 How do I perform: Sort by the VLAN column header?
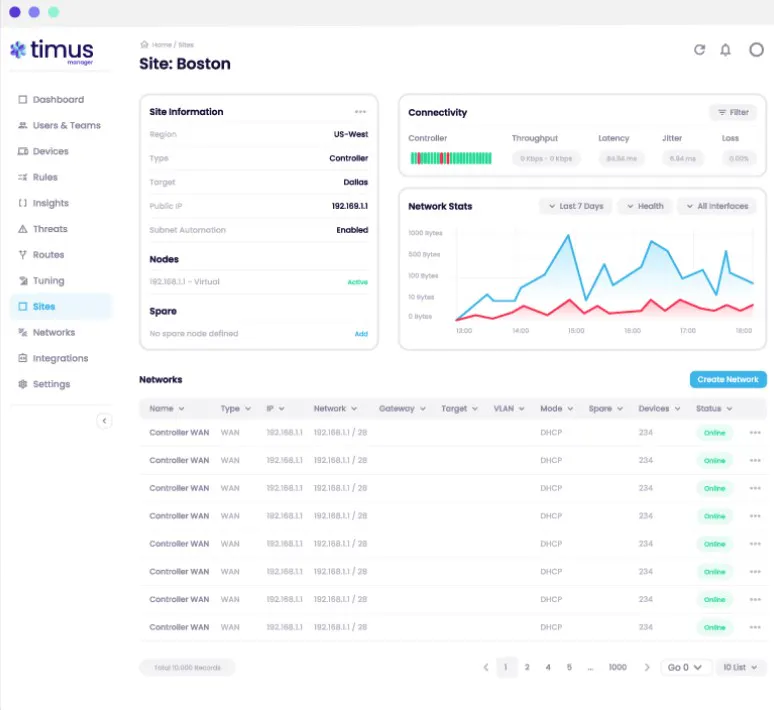coord(508,409)
